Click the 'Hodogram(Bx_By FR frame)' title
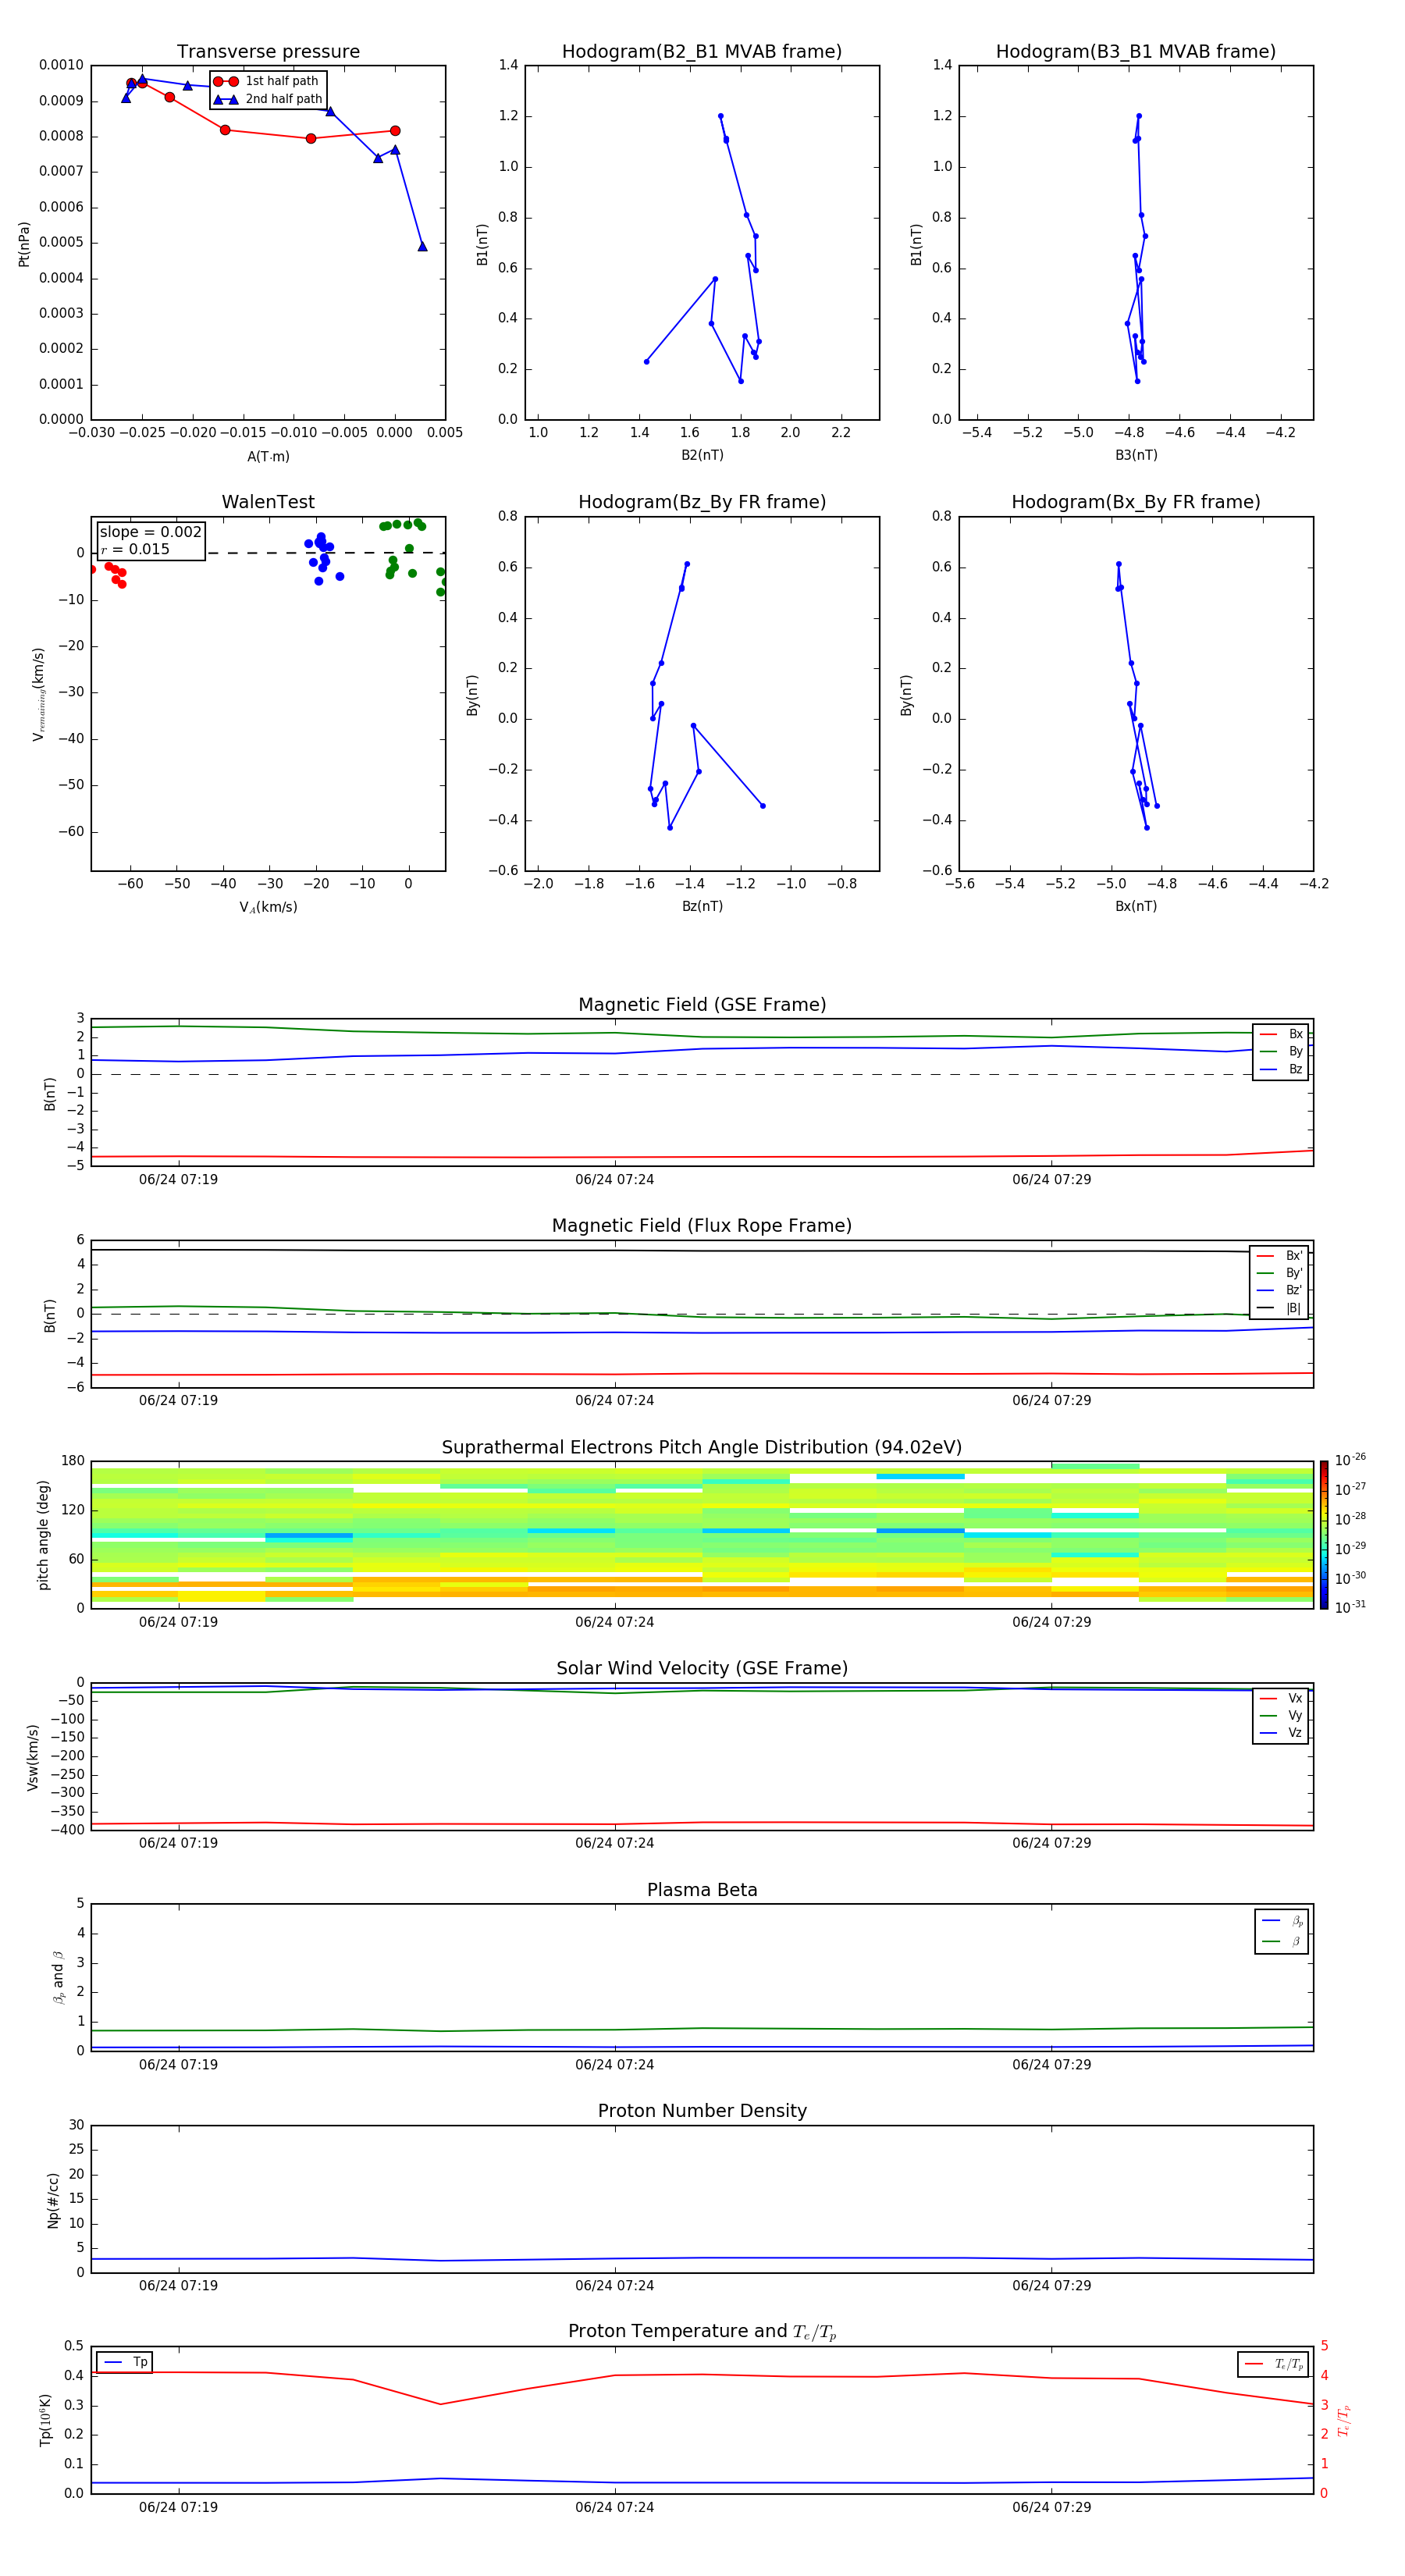The height and width of the screenshot is (2576, 1405). pos(1136,502)
